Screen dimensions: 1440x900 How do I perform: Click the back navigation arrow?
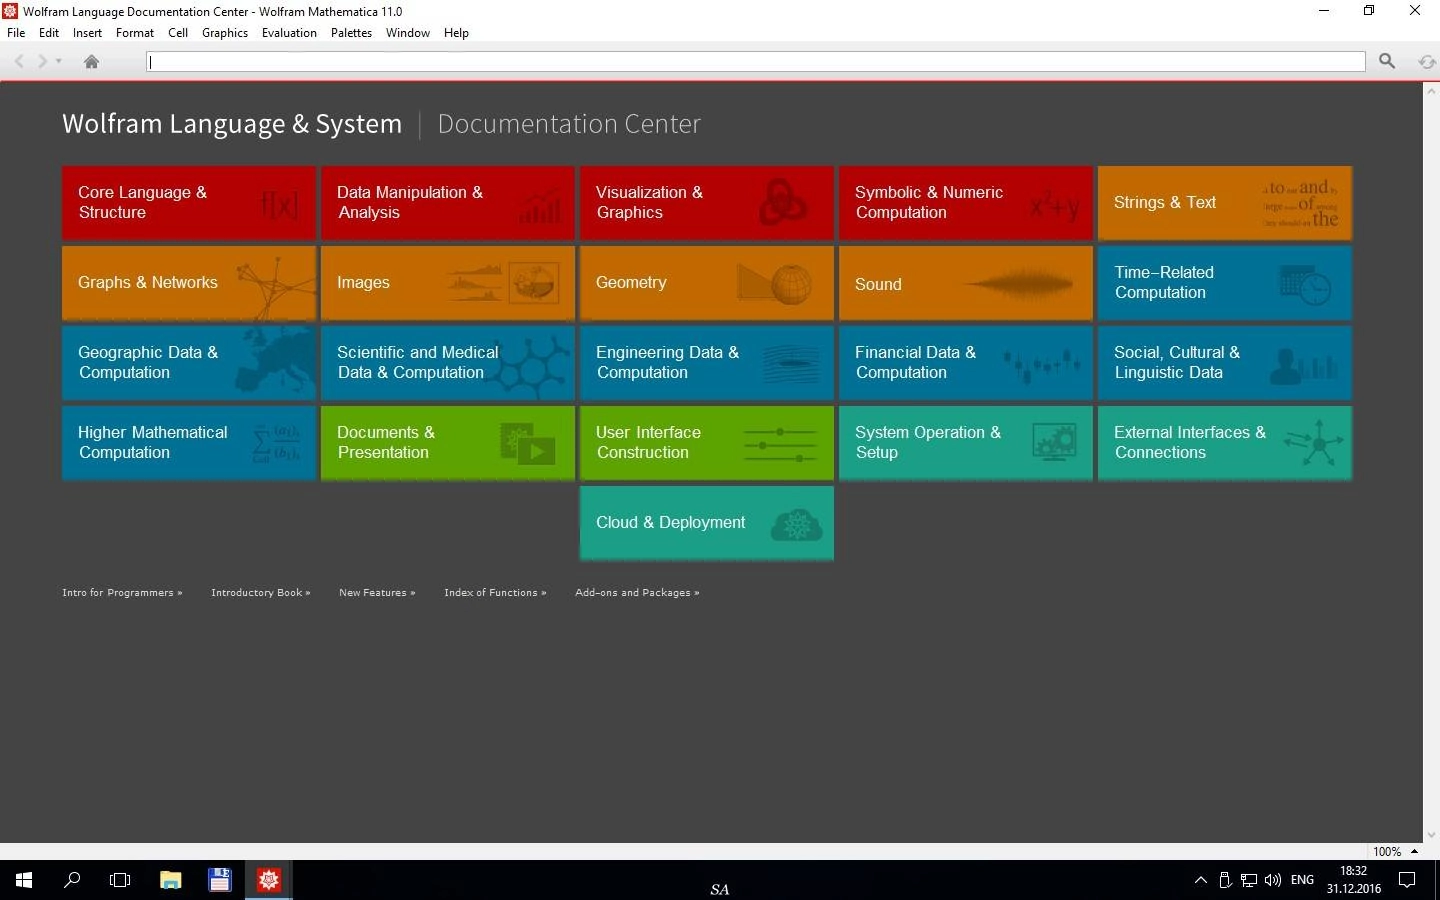point(19,62)
